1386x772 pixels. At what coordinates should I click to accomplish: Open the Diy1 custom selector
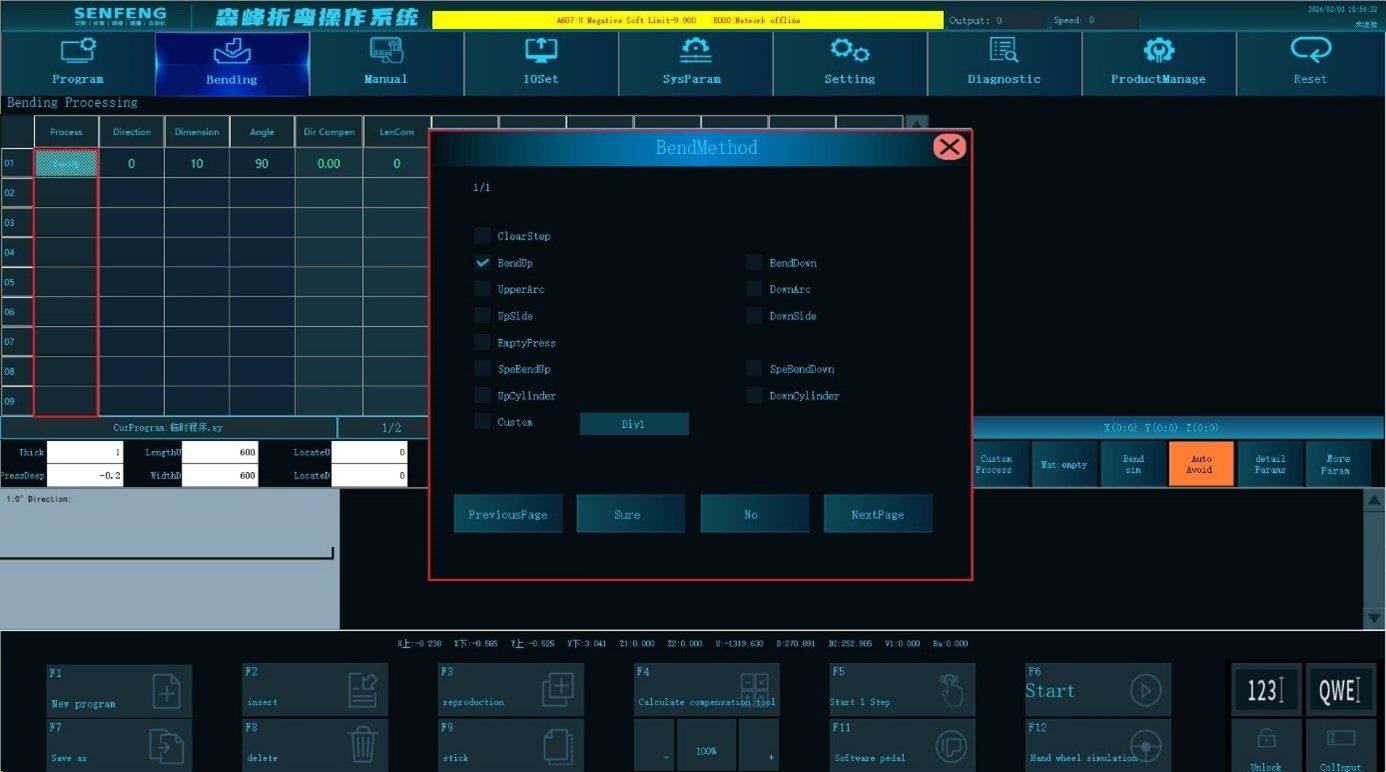[x=634, y=424]
